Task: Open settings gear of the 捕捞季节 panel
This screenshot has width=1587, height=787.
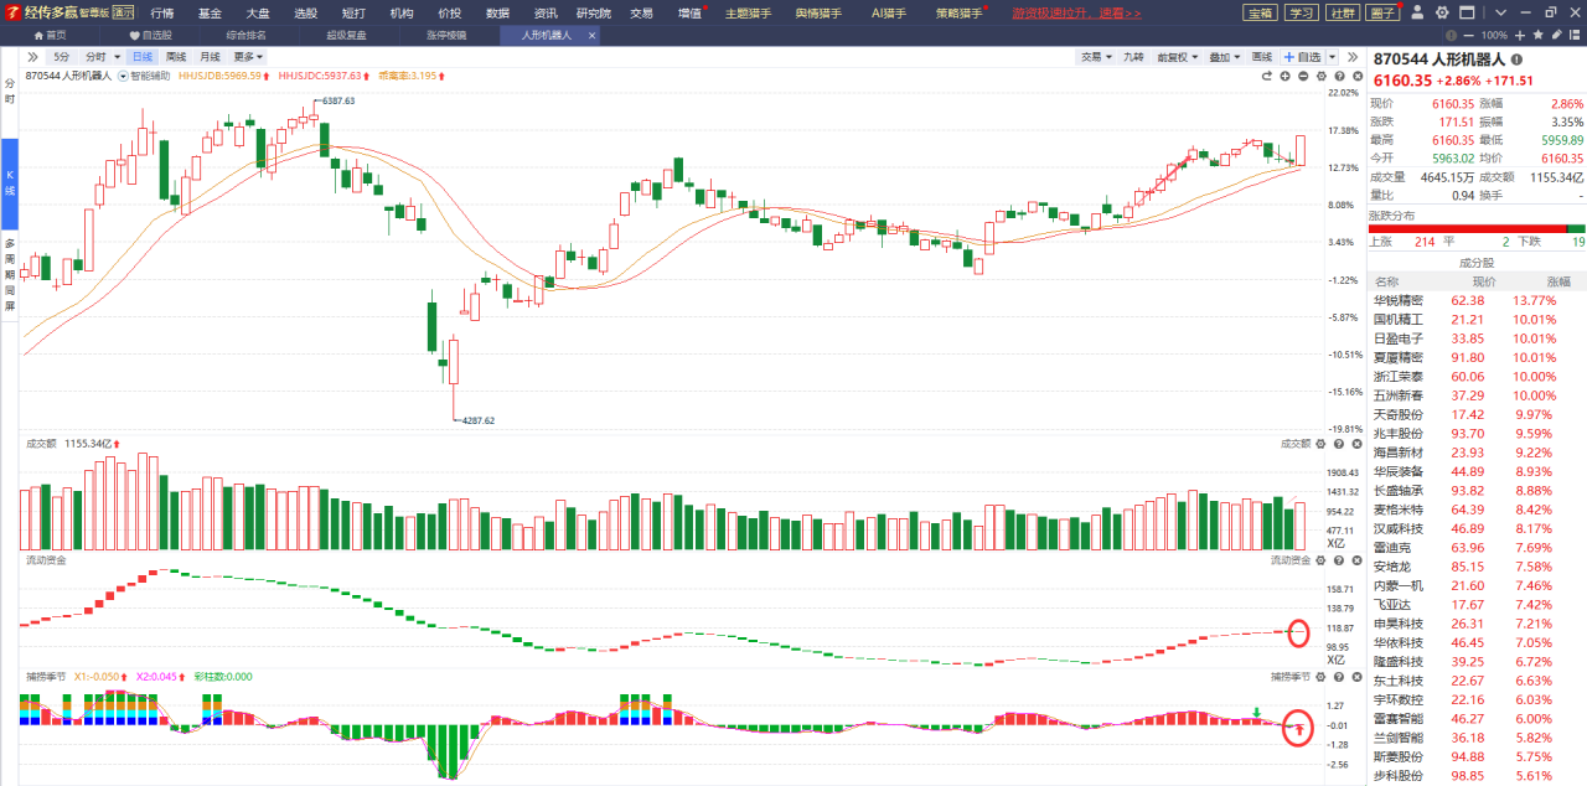Action: 1321,677
